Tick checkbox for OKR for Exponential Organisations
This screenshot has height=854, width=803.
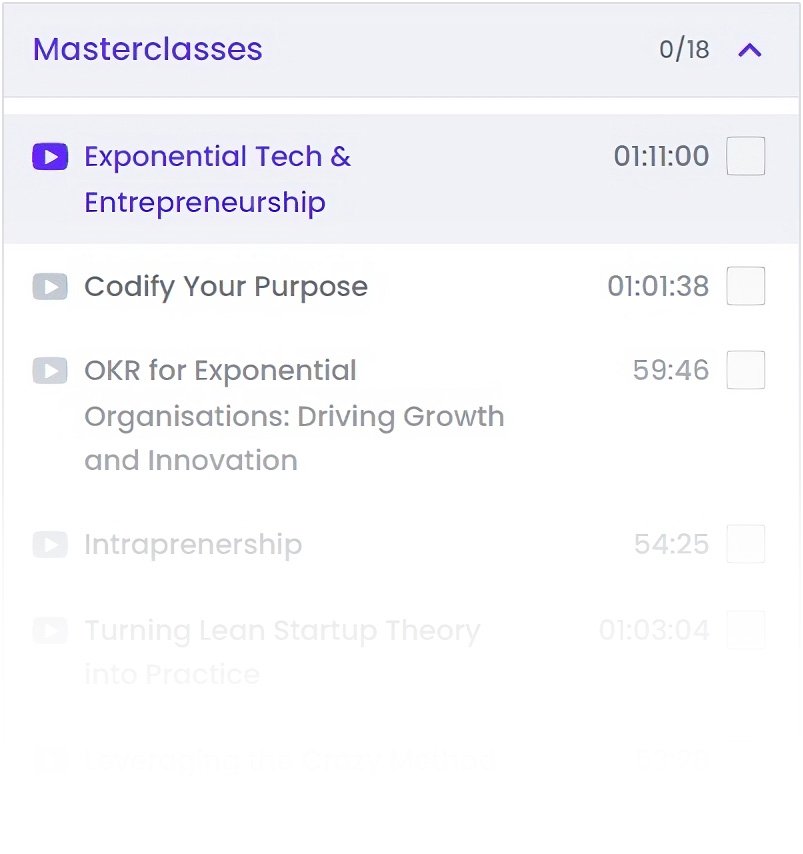click(x=746, y=371)
